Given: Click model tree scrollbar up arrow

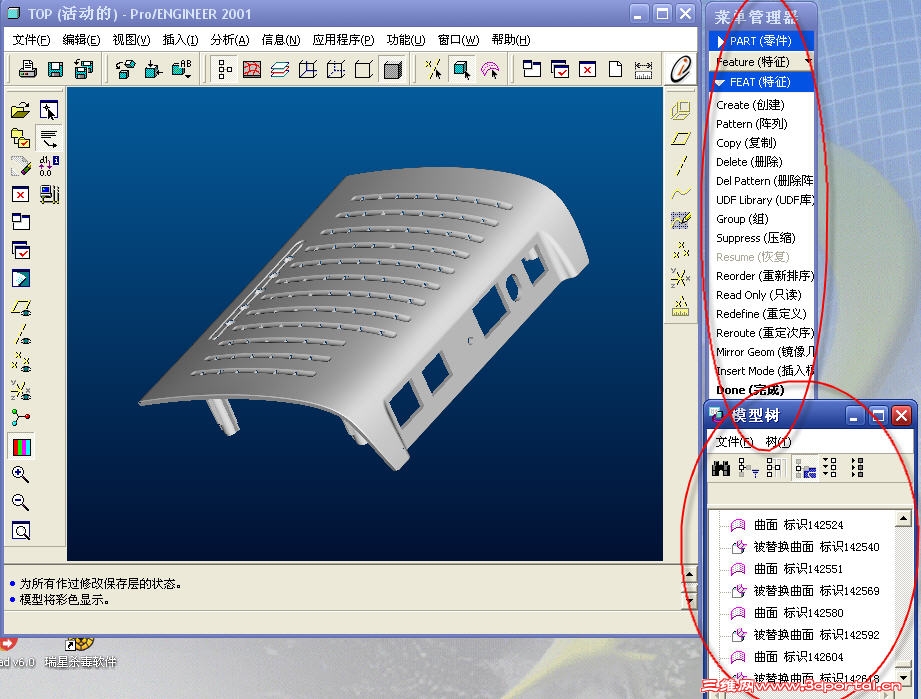Looking at the screenshot, I should [903, 518].
